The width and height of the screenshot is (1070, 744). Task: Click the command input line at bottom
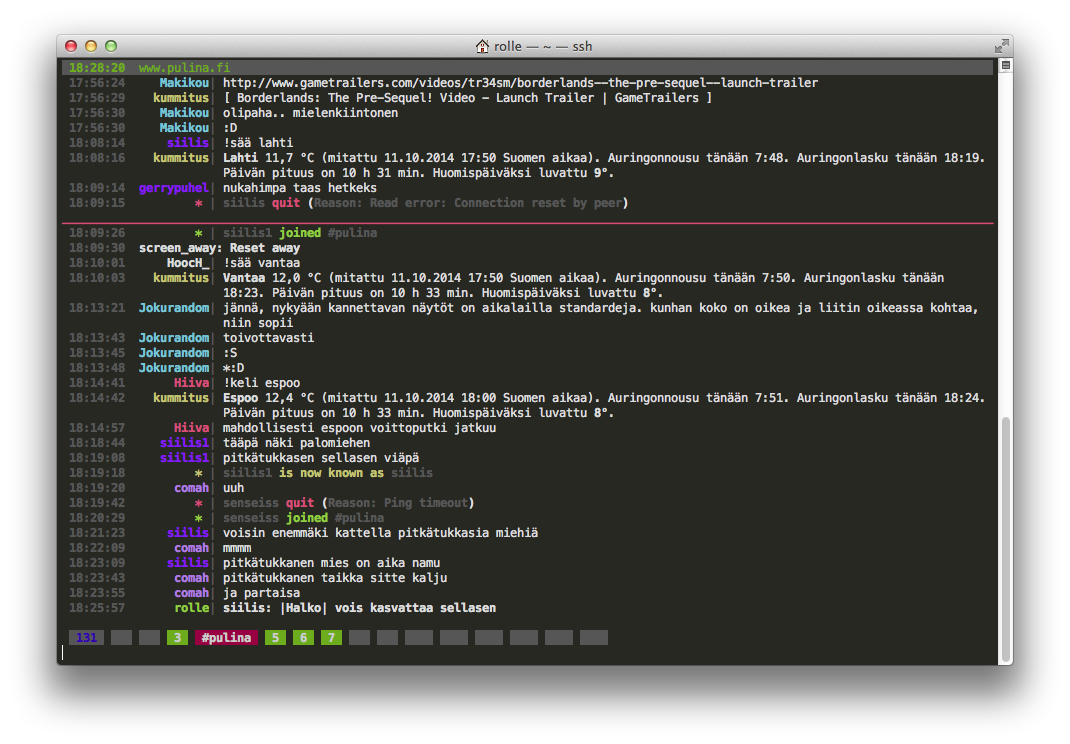pyautogui.click(x=529, y=653)
